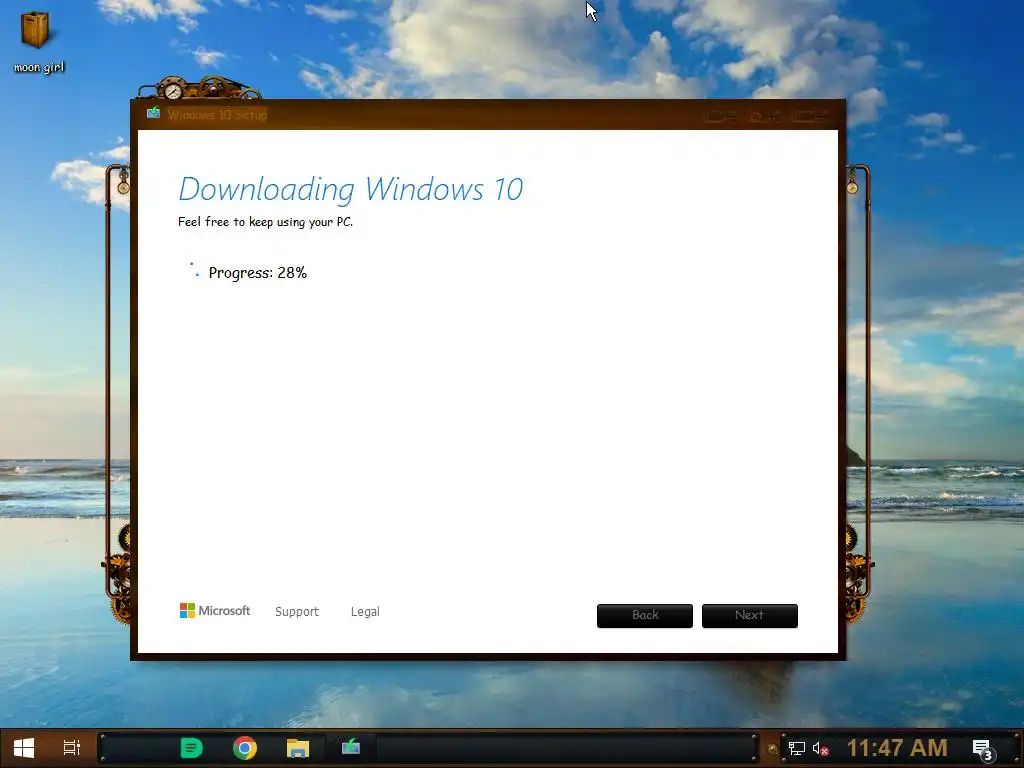Open the Support link
This screenshot has width=1024, height=768.
[296, 612]
